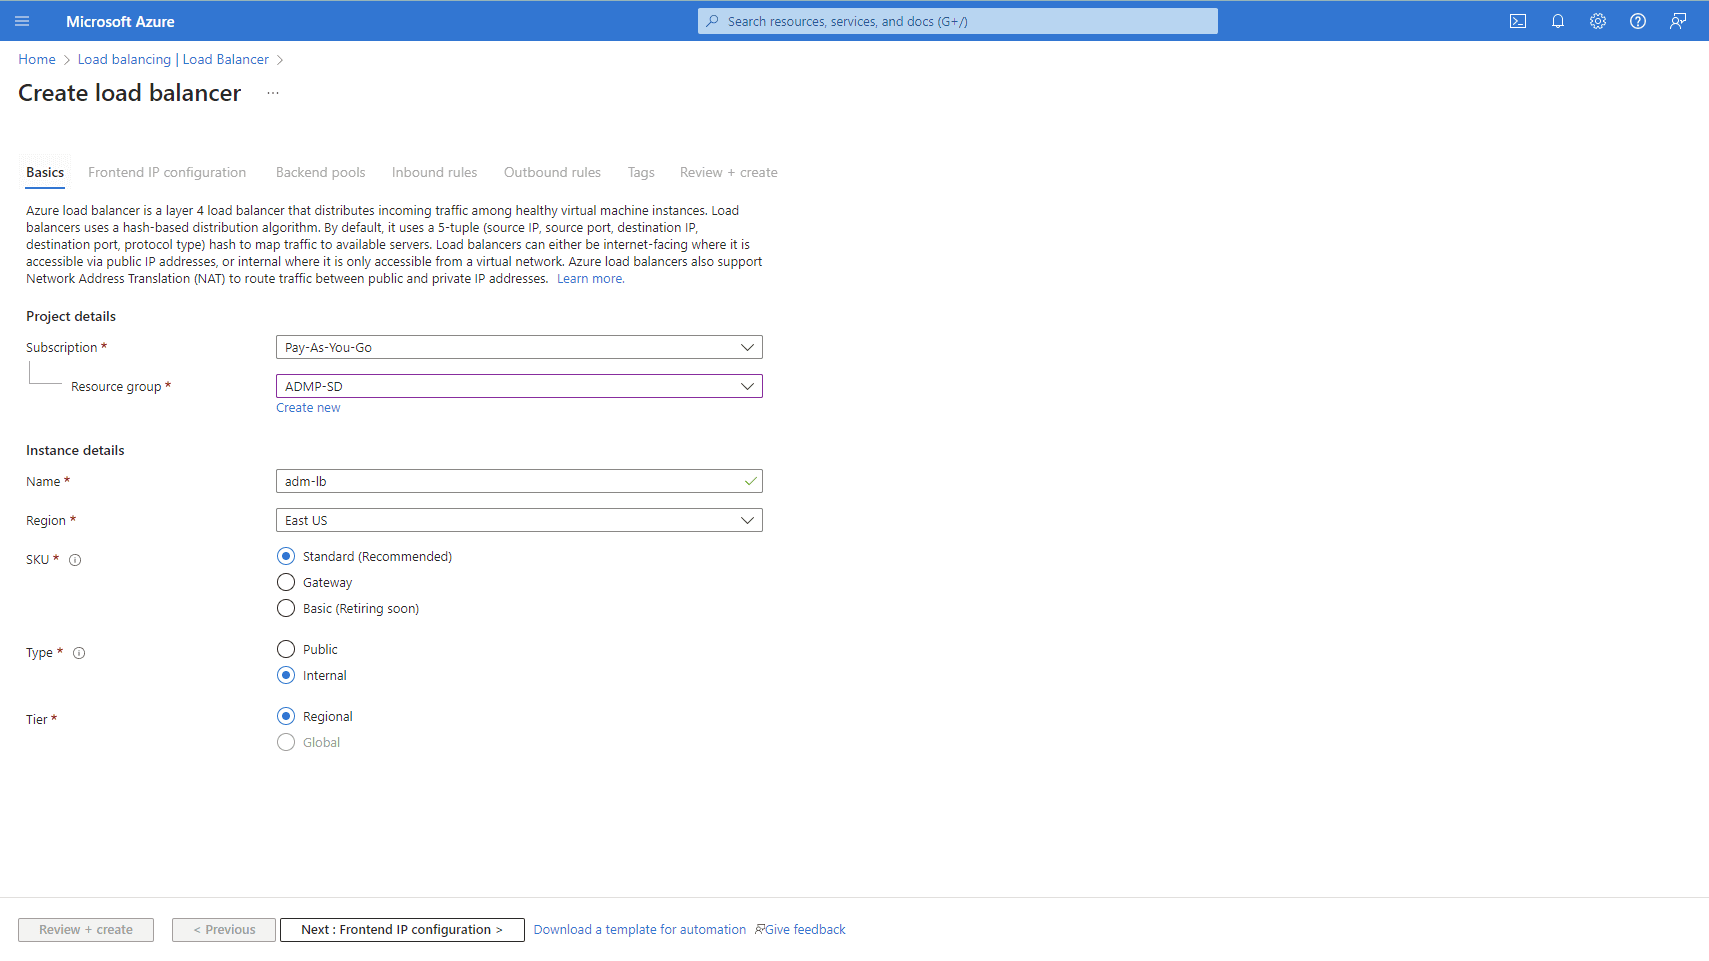Open the Feedback panel
The image size is (1709, 961).
1677,20
